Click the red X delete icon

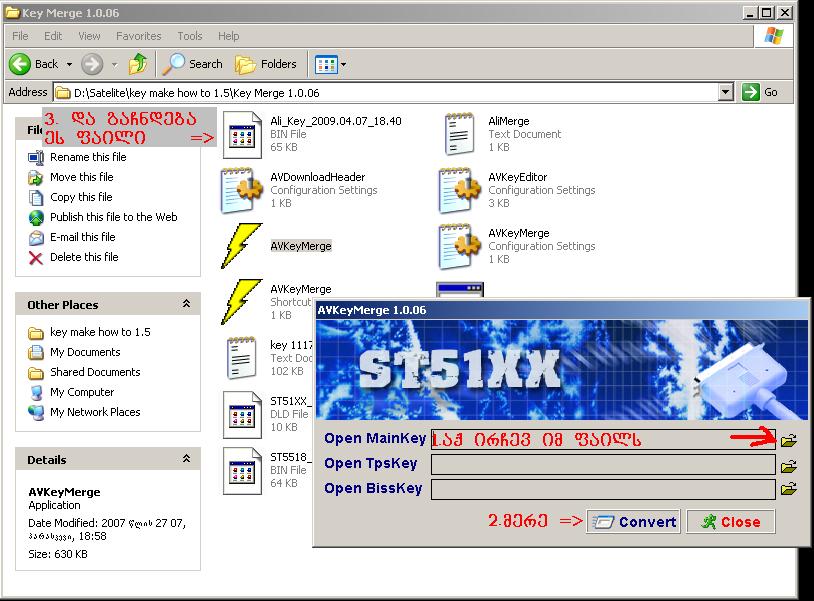(x=36, y=258)
